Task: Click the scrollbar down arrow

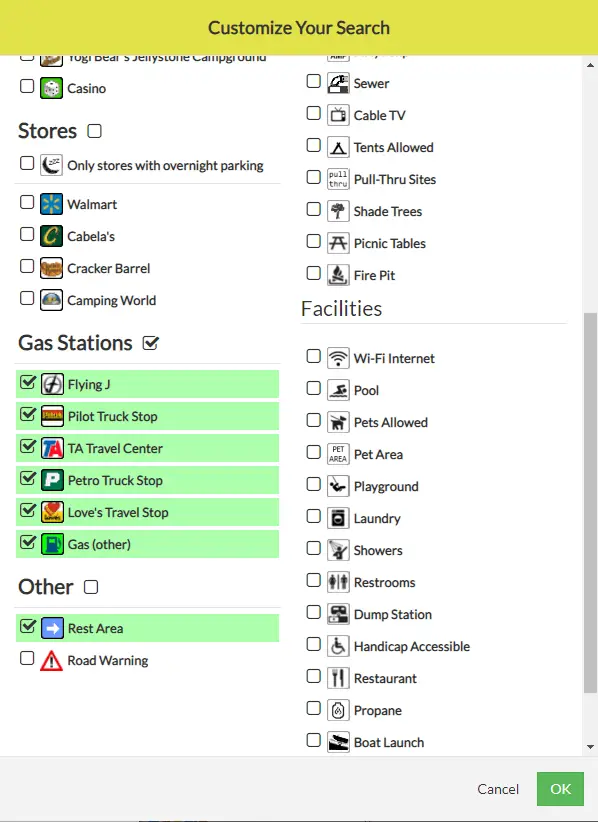Action: (x=590, y=747)
